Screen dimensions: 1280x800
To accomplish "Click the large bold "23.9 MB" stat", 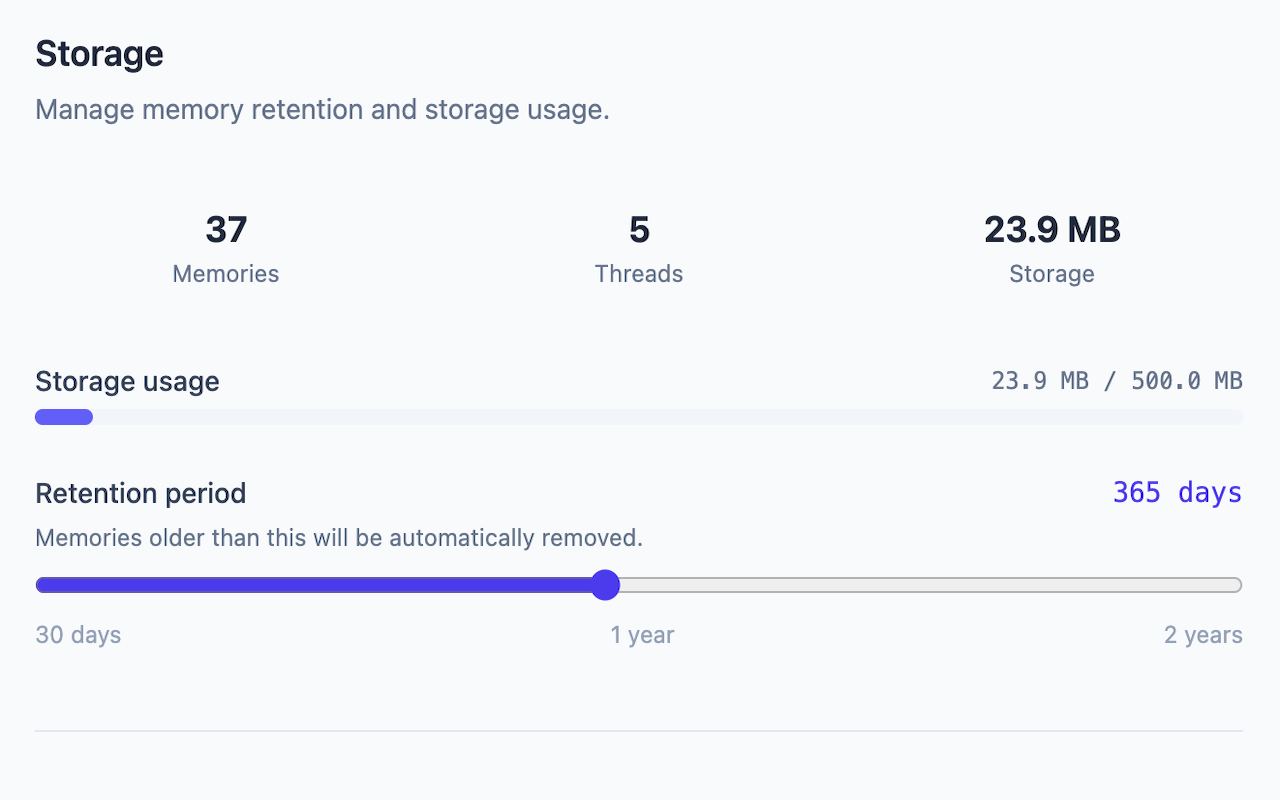I will [x=1052, y=230].
